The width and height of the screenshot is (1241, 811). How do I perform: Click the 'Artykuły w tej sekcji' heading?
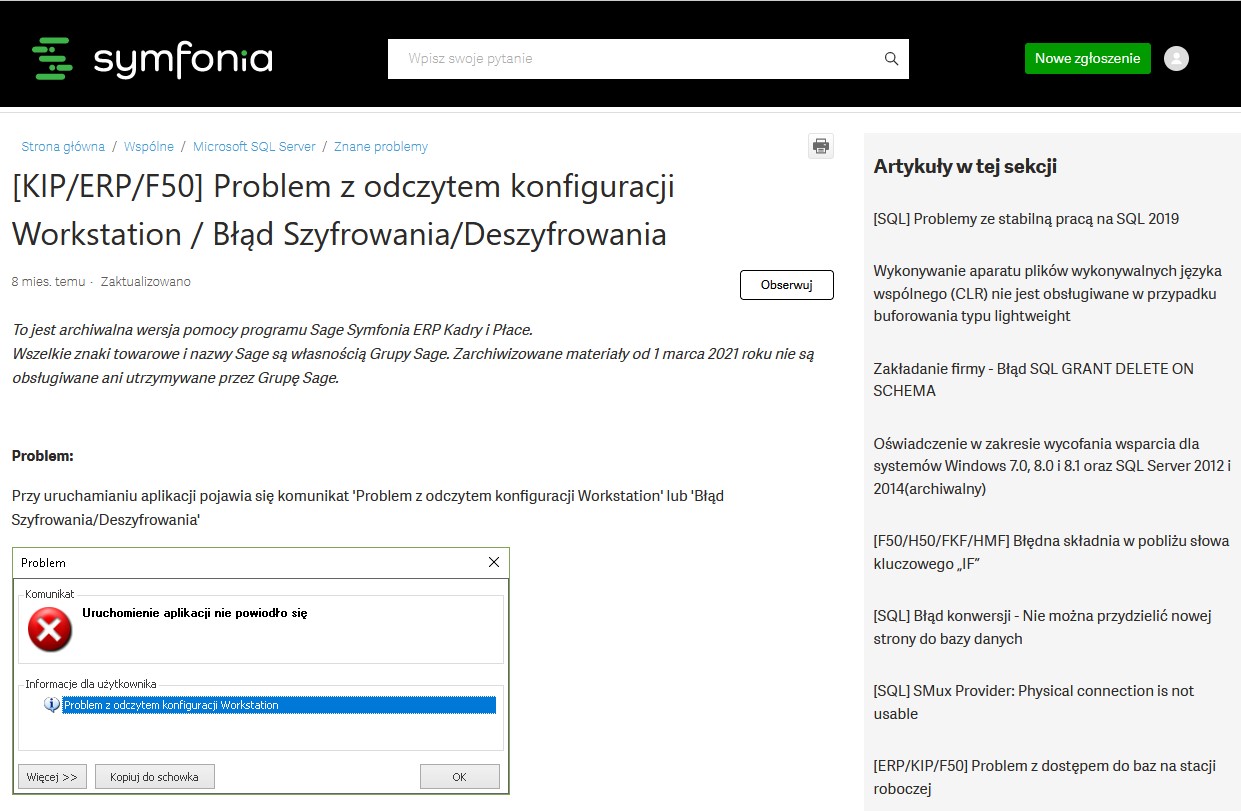click(x=965, y=166)
